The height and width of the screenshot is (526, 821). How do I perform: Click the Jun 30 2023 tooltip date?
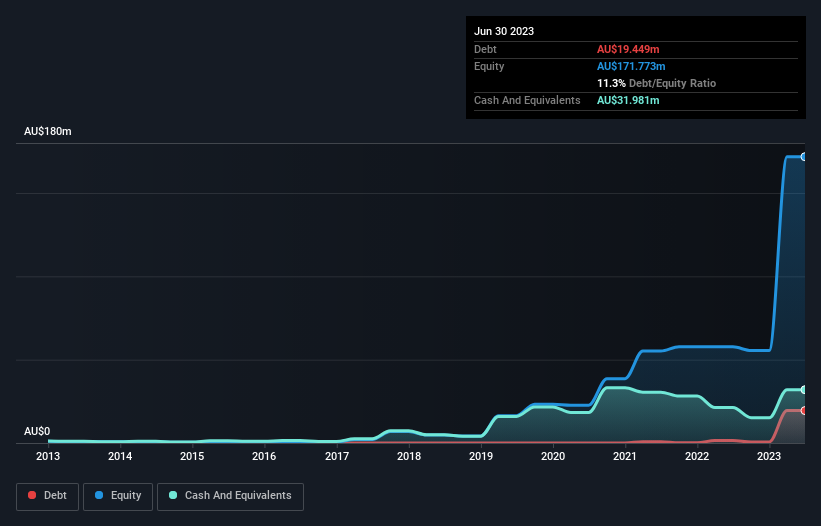[504, 31]
